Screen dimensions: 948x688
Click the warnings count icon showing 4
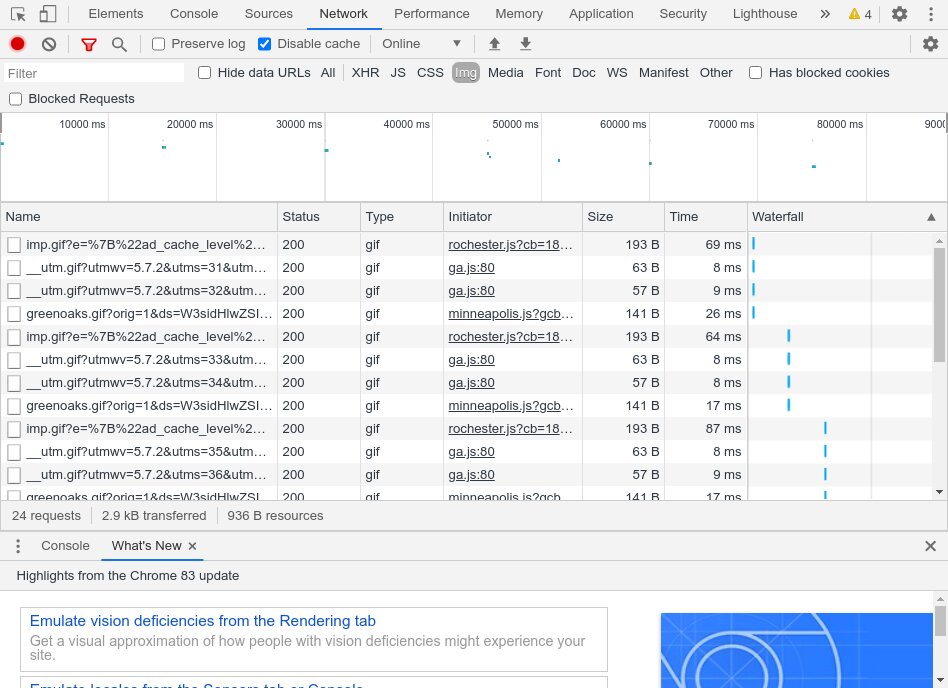(860, 14)
